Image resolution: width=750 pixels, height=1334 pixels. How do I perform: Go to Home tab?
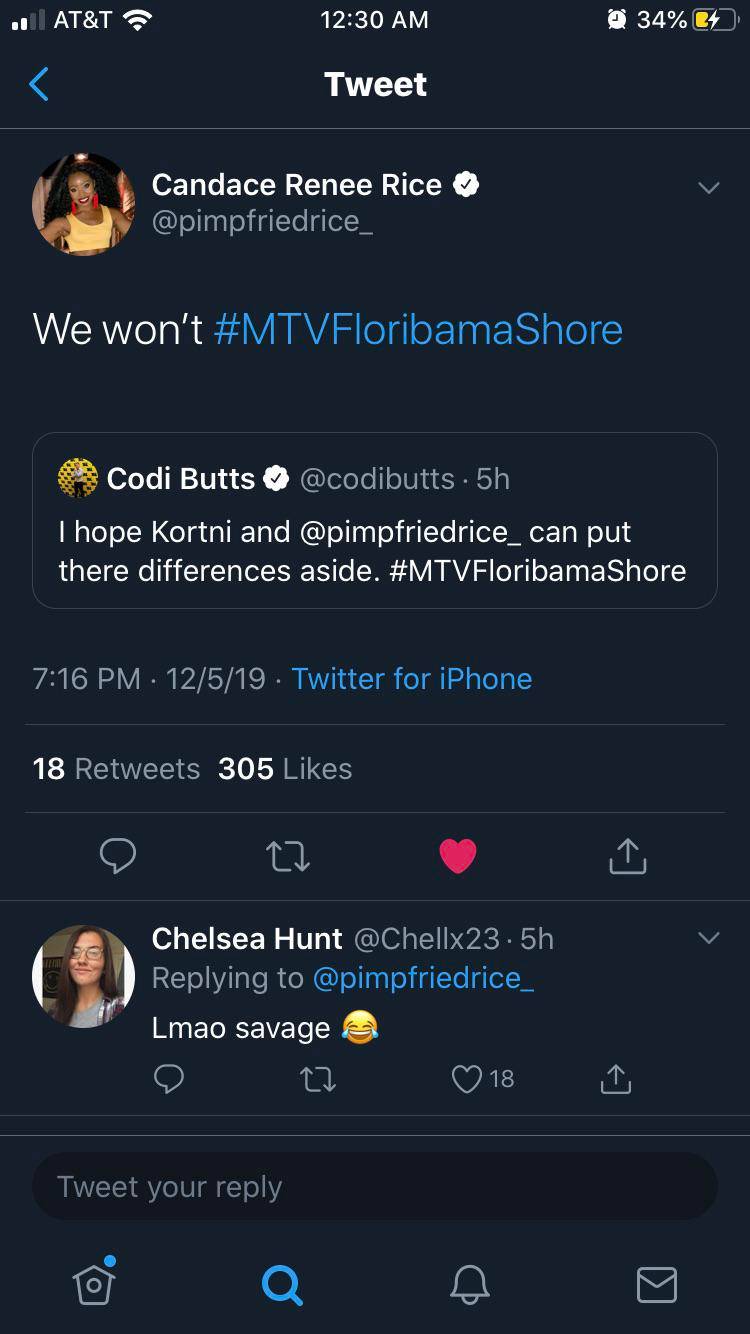pyautogui.click(x=94, y=1282)
